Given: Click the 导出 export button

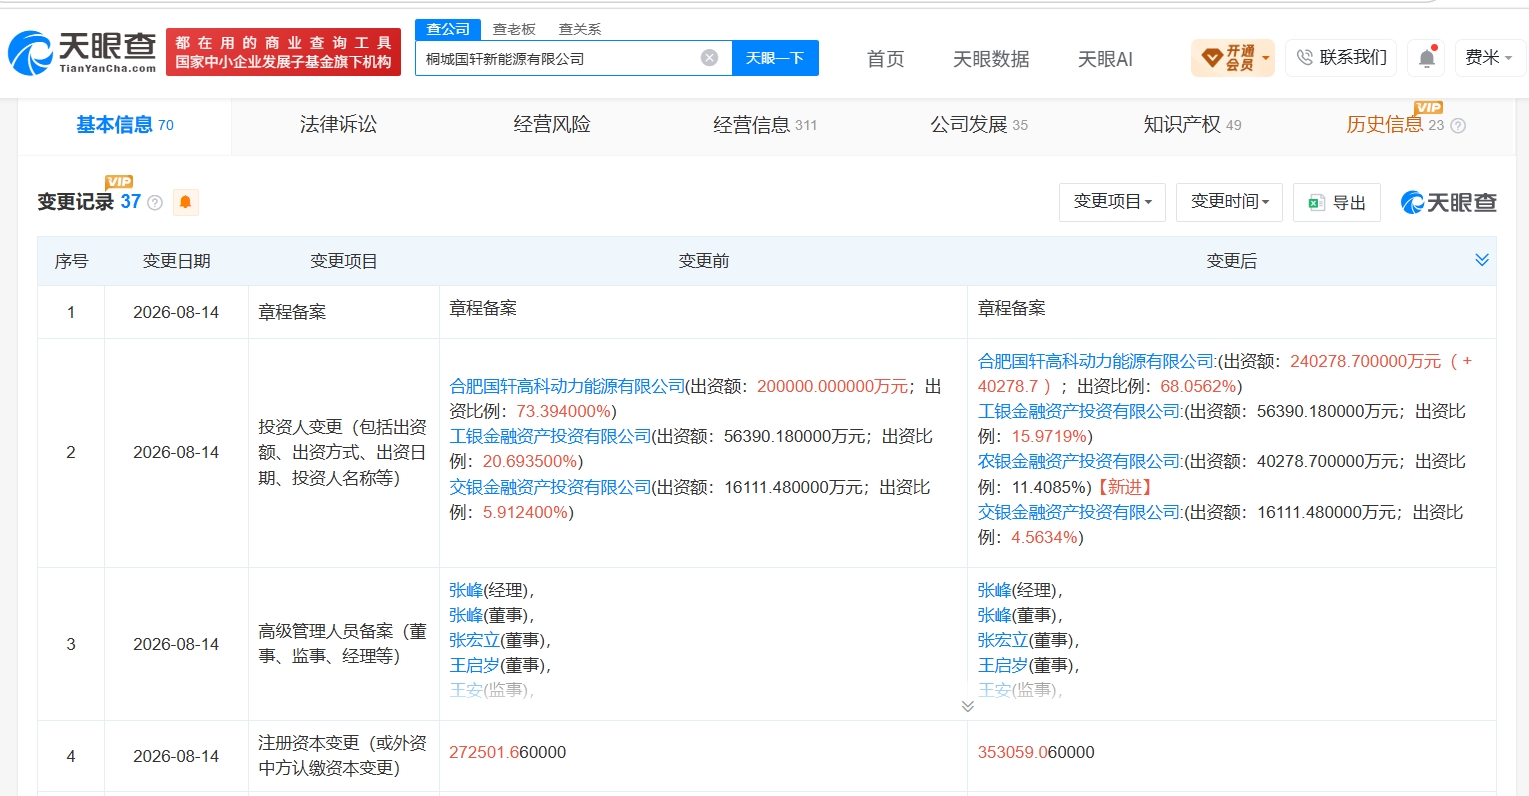Looking at the screenshot, I should coord(1337,202).
